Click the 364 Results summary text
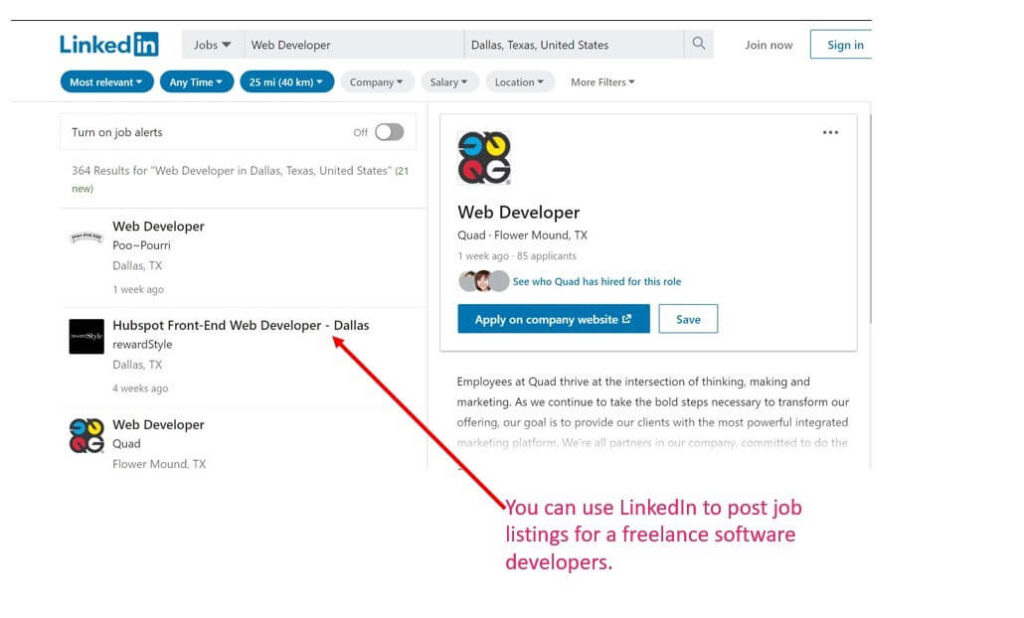The width and height of the screenshot is (1024, 618). click(240, 179)
